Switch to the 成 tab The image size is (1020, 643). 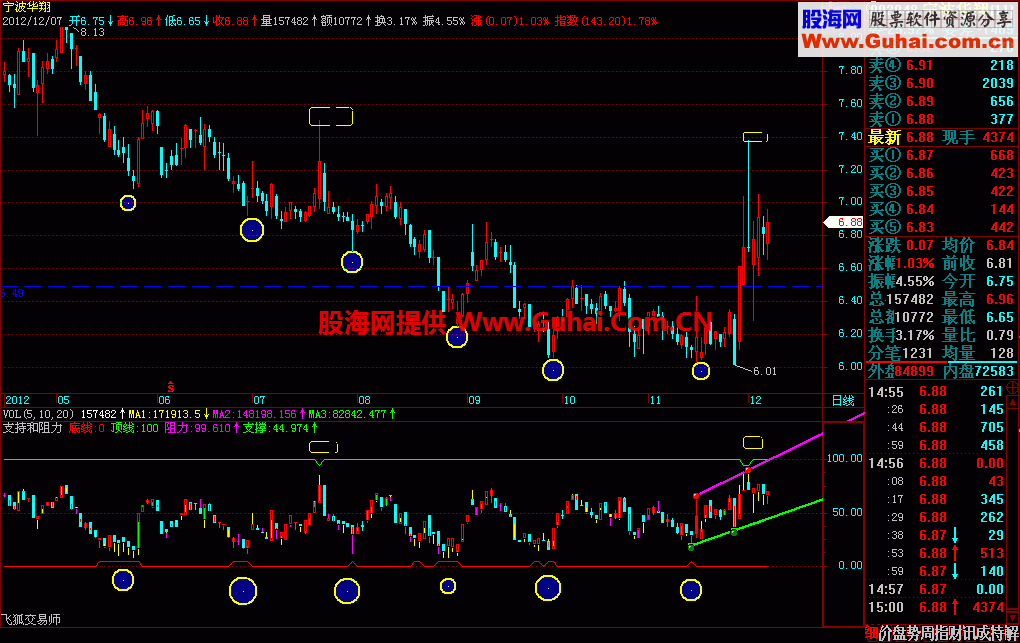(x=984, y=633)
